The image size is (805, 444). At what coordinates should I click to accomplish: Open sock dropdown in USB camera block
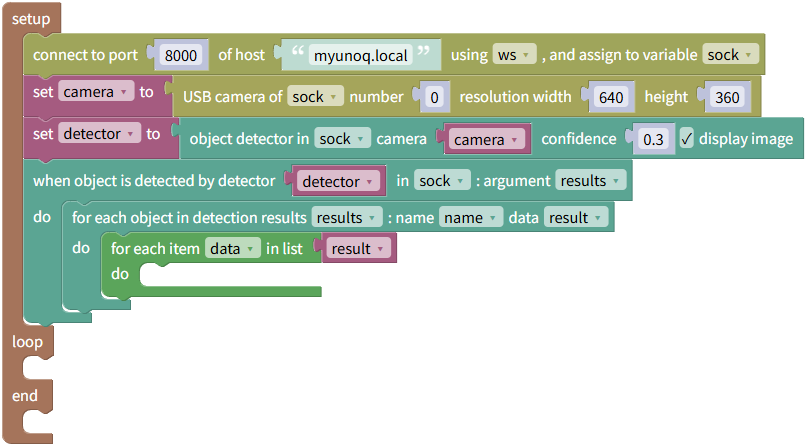tap(315, 96)
